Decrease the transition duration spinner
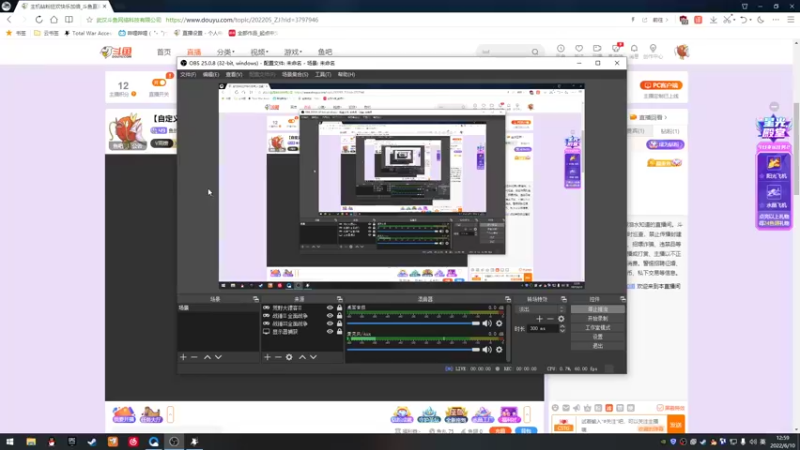Screen dimensions: 800x450 coord(562,331)
